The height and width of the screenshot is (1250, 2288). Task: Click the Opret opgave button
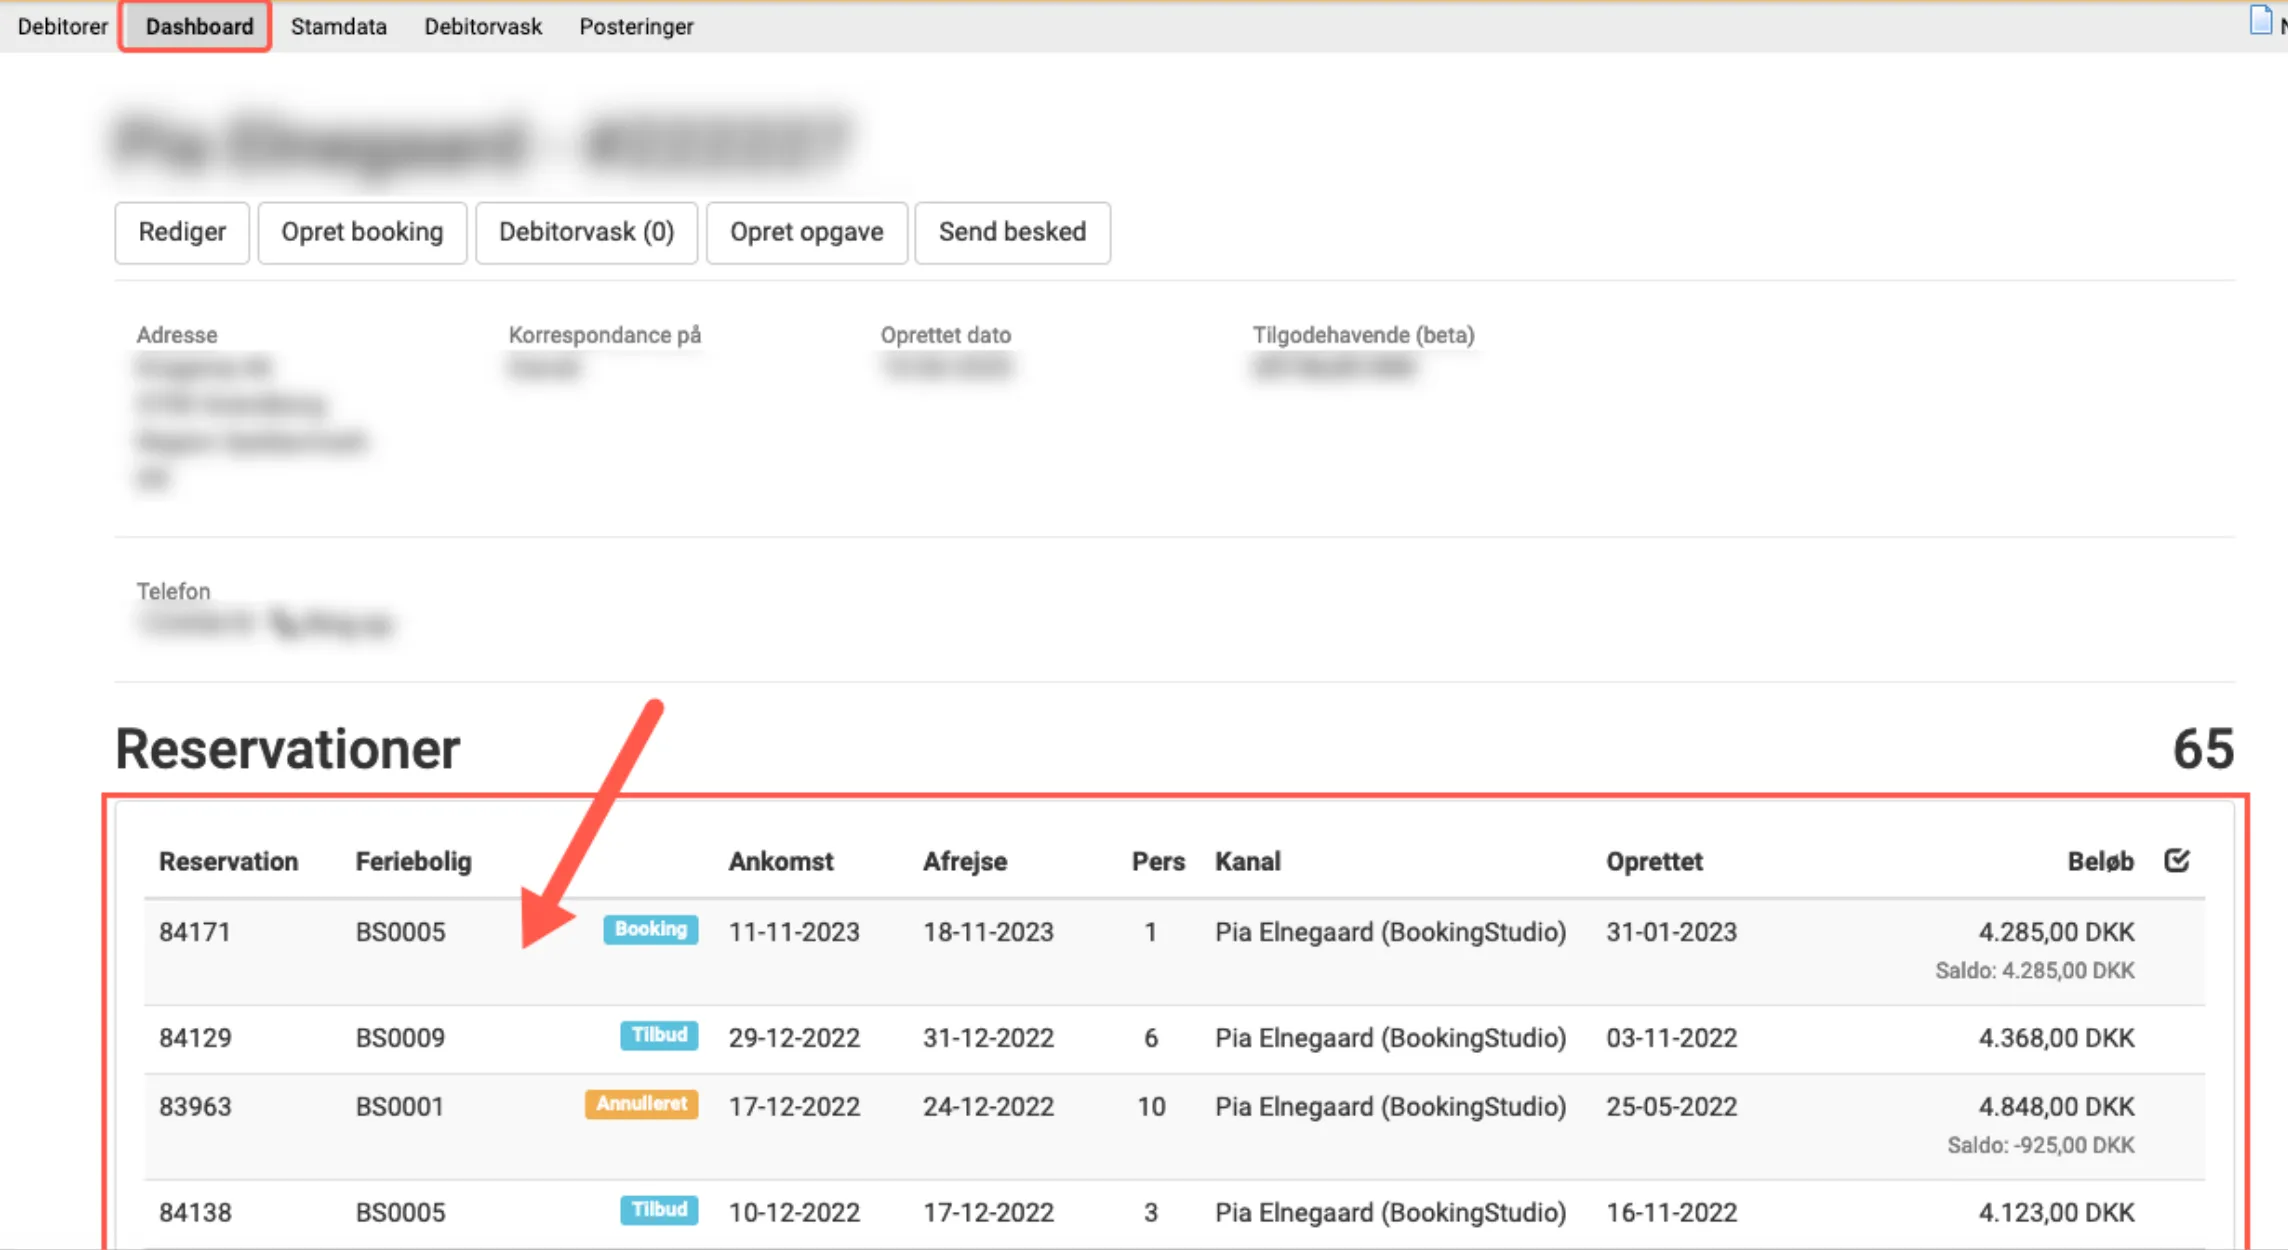pos(806,232)
